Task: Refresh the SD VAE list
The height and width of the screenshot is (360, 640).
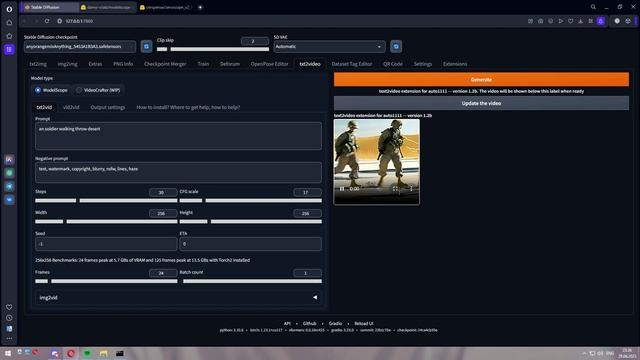Action: (396, 47)
